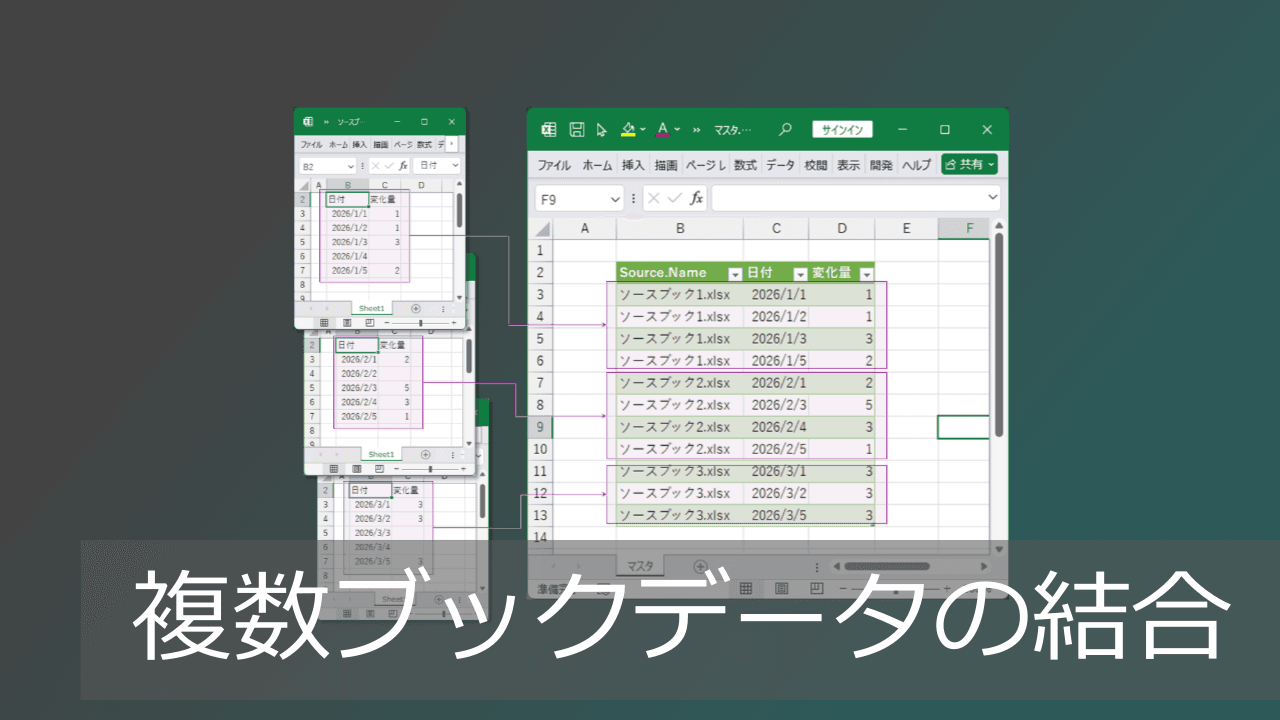Viewport: 1280px width, 720px height.
Task: Open search with the magnifying glass icon
Action: [785, 130]
